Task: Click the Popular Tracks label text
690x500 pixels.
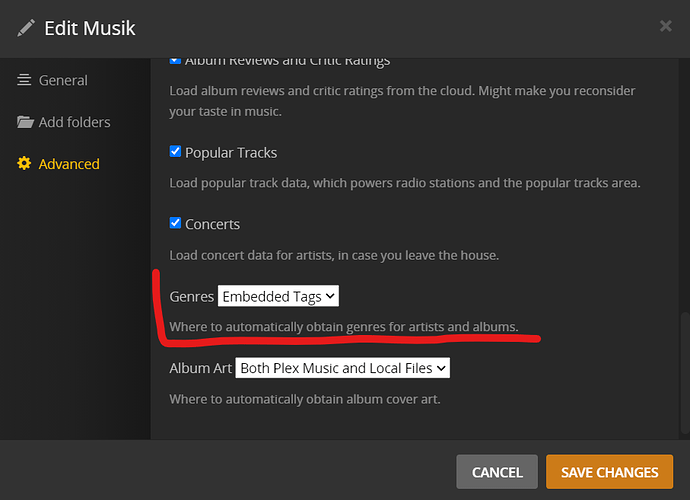Action: 231,153
